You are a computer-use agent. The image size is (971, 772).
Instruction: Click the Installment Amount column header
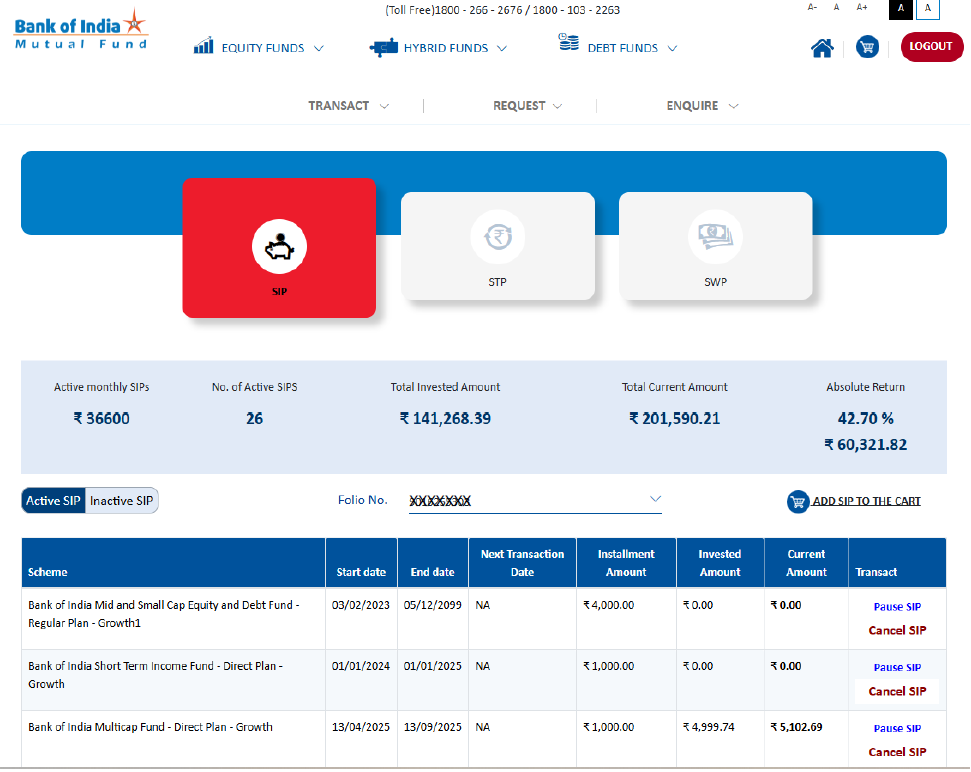(x=626, y=563)
